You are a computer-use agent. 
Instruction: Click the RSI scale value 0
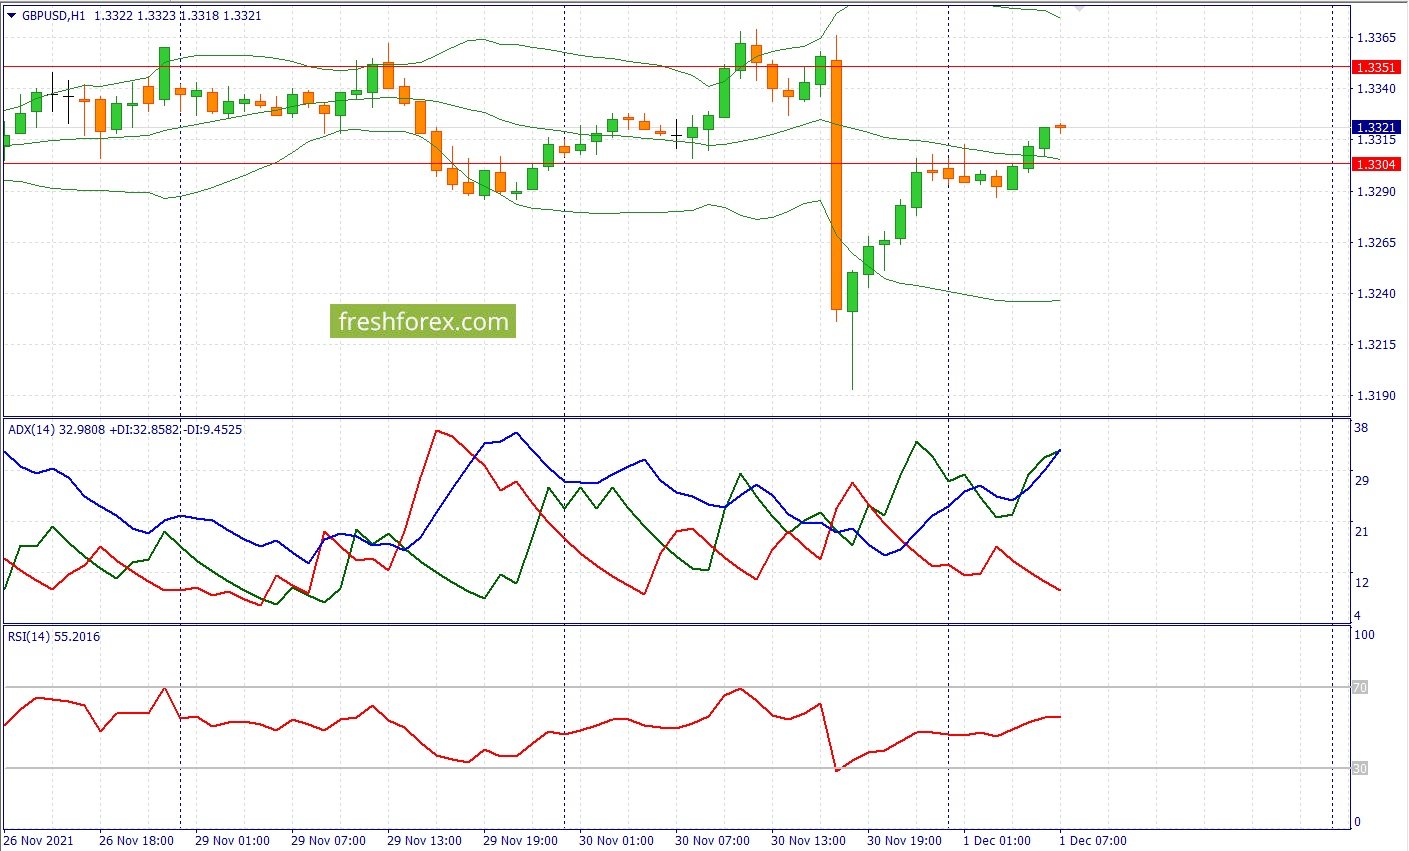[x=1357, y=822]
